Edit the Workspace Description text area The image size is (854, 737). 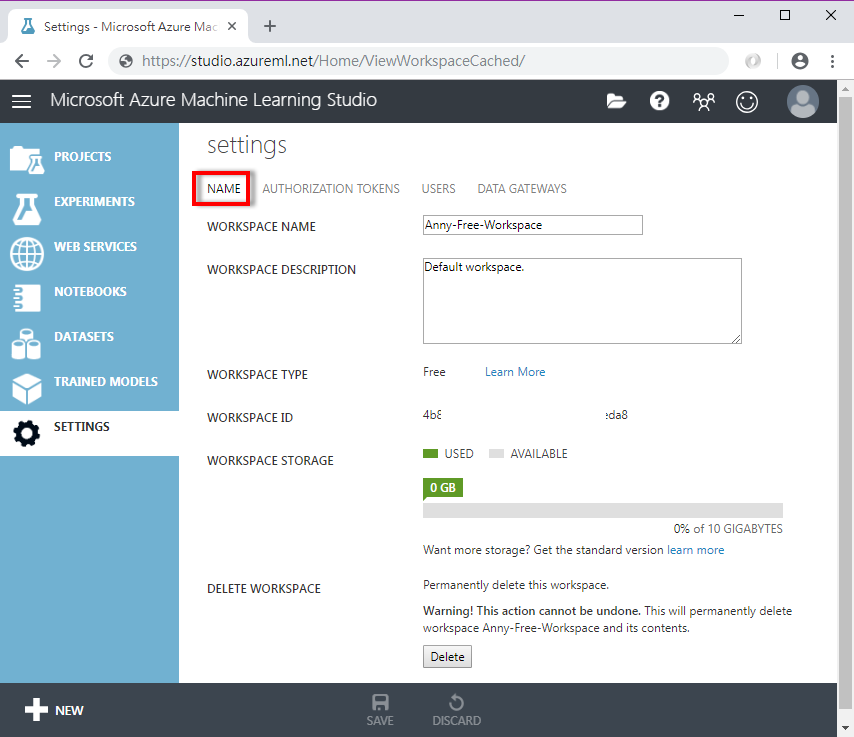[582, 301]
